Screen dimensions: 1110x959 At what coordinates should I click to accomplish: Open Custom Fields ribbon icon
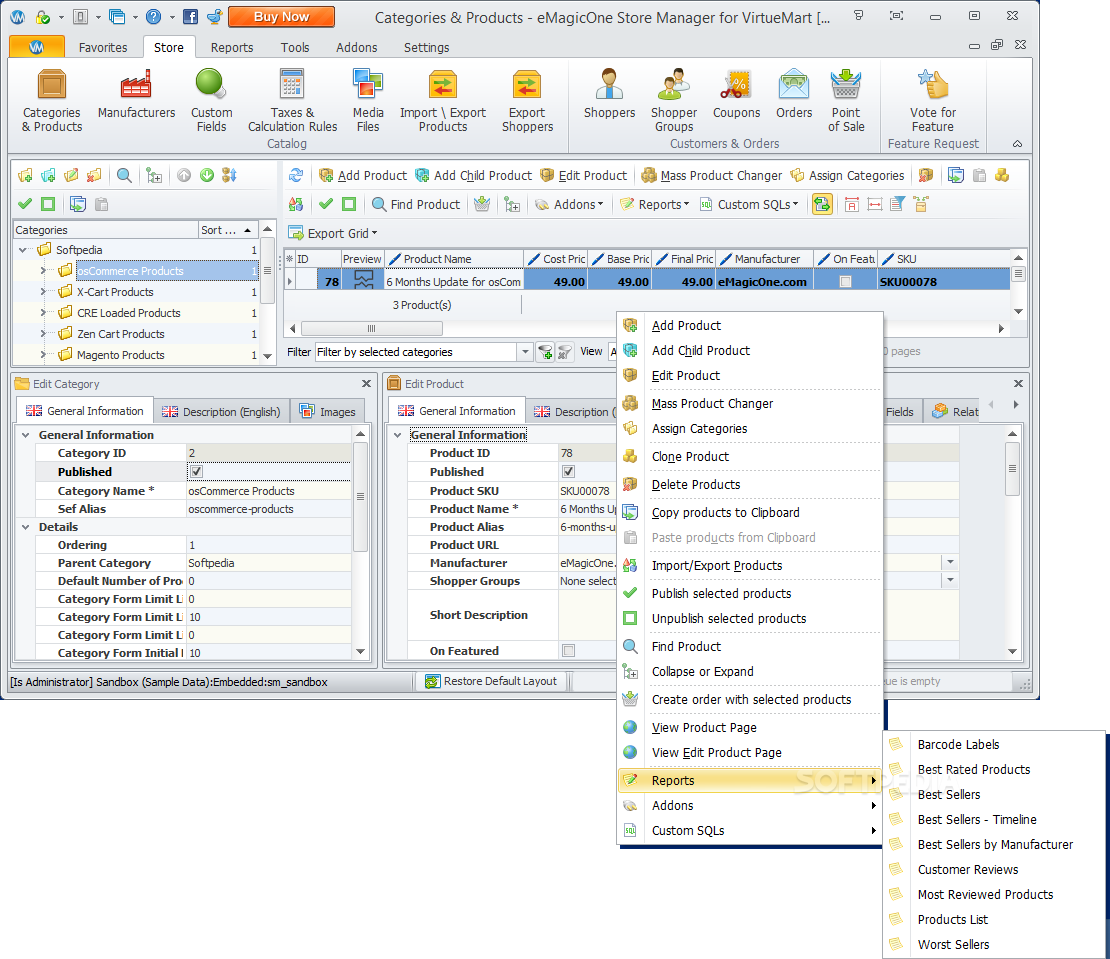(x=211, y=101)
